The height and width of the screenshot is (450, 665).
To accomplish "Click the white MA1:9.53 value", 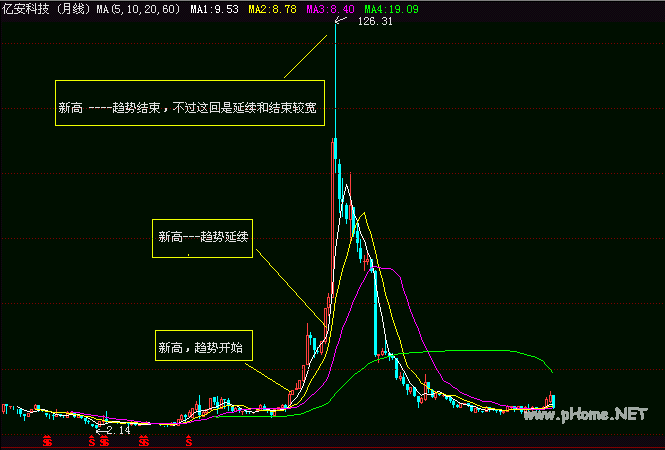I will [214, 9].
